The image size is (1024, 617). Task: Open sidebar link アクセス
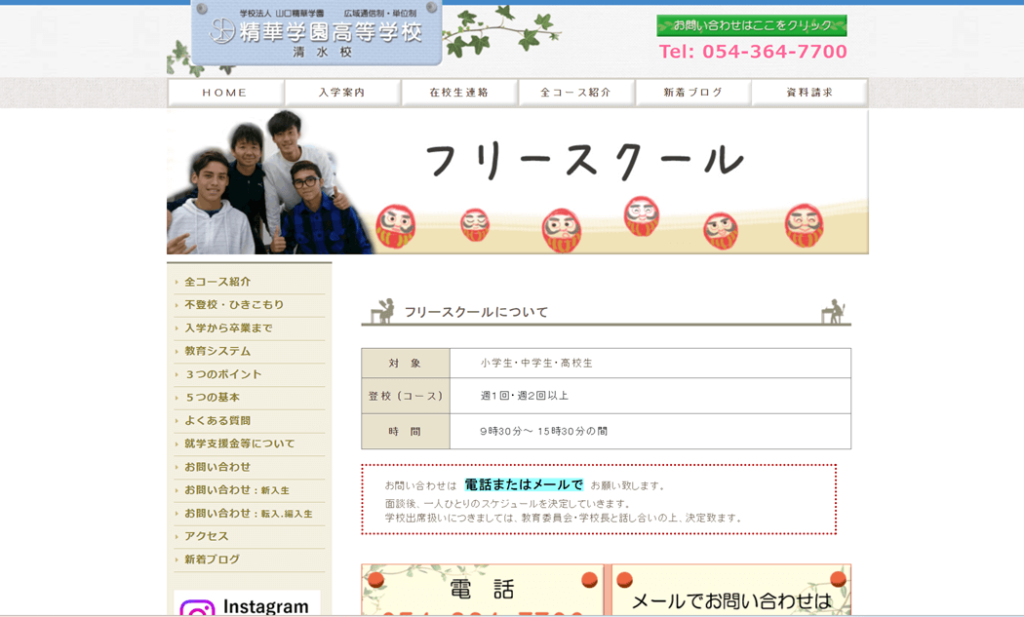click(206, 537)
